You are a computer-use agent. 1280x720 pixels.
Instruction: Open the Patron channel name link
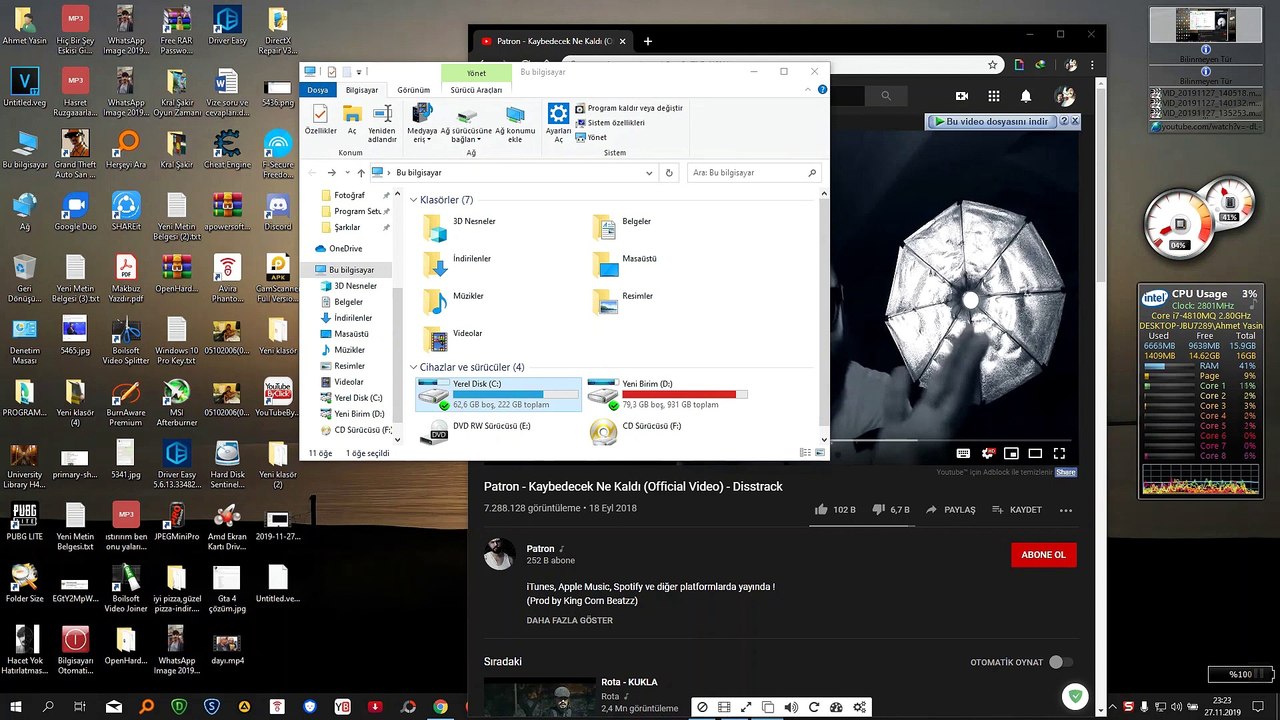click(x=541, y=549)
